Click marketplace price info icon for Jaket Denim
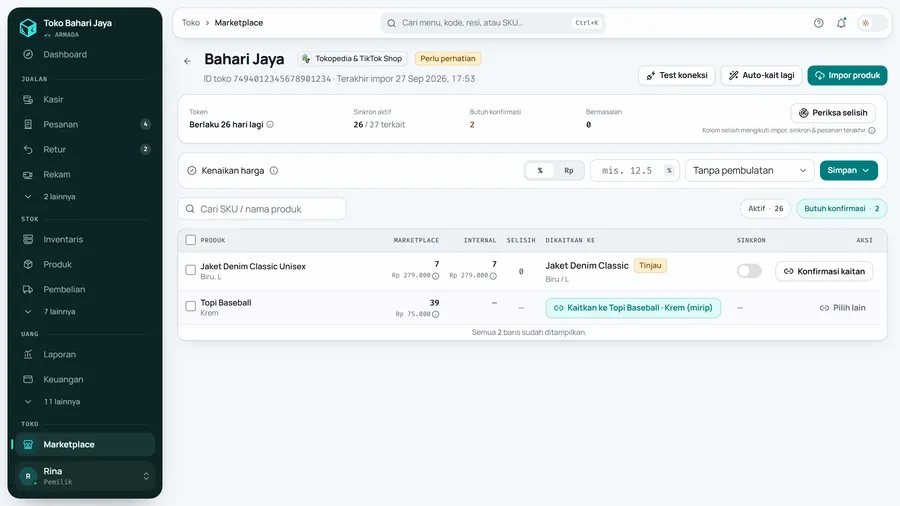The height and width of the screenshot is (506, 900). click(x=436, y=276)
